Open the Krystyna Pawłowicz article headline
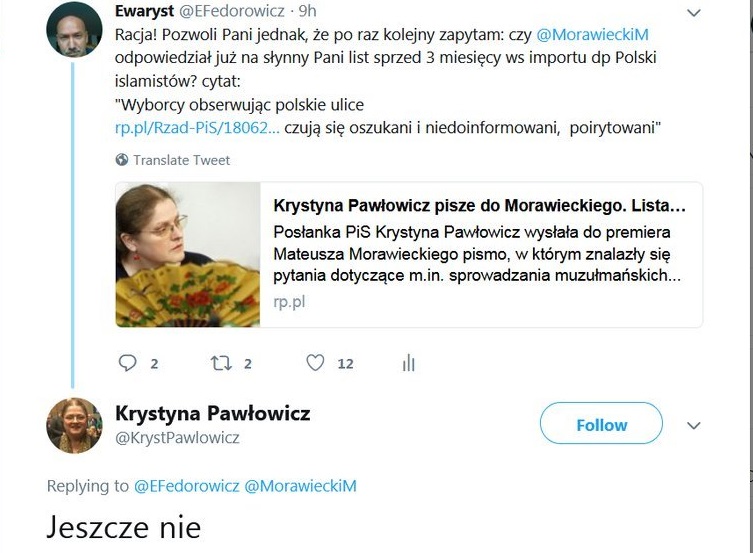This screenshot has width=753, height=553. [479, 208]
